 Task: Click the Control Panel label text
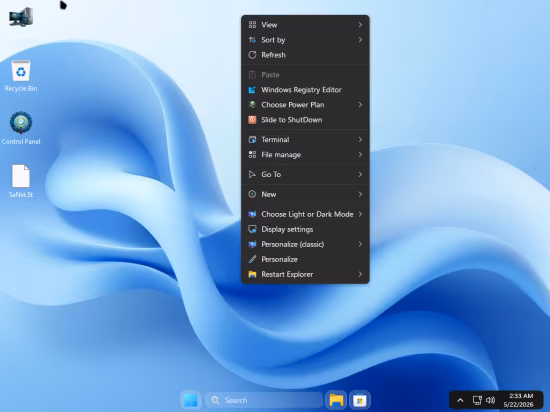point(21,142)
